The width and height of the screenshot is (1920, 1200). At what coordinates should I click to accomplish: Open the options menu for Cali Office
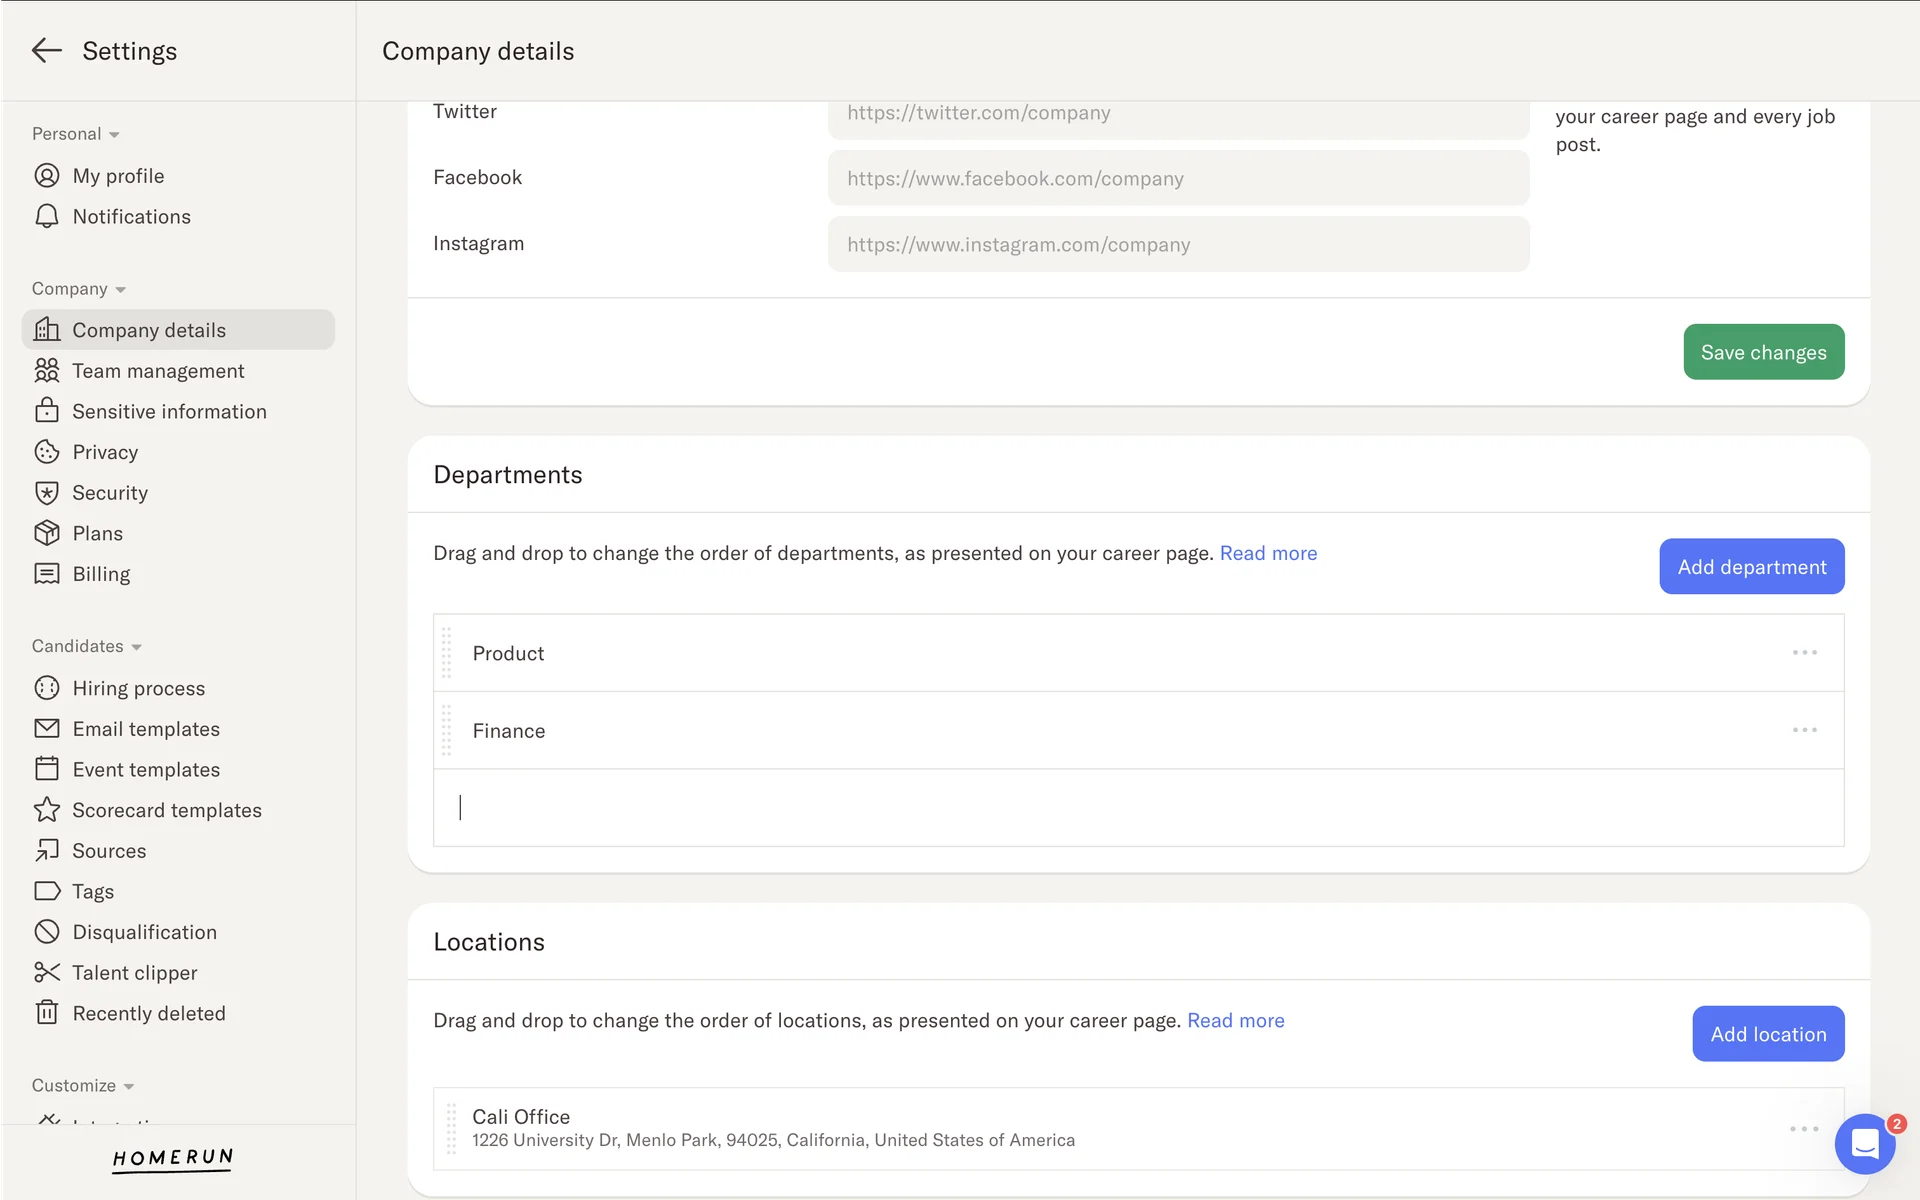tap(1804, 1129)
